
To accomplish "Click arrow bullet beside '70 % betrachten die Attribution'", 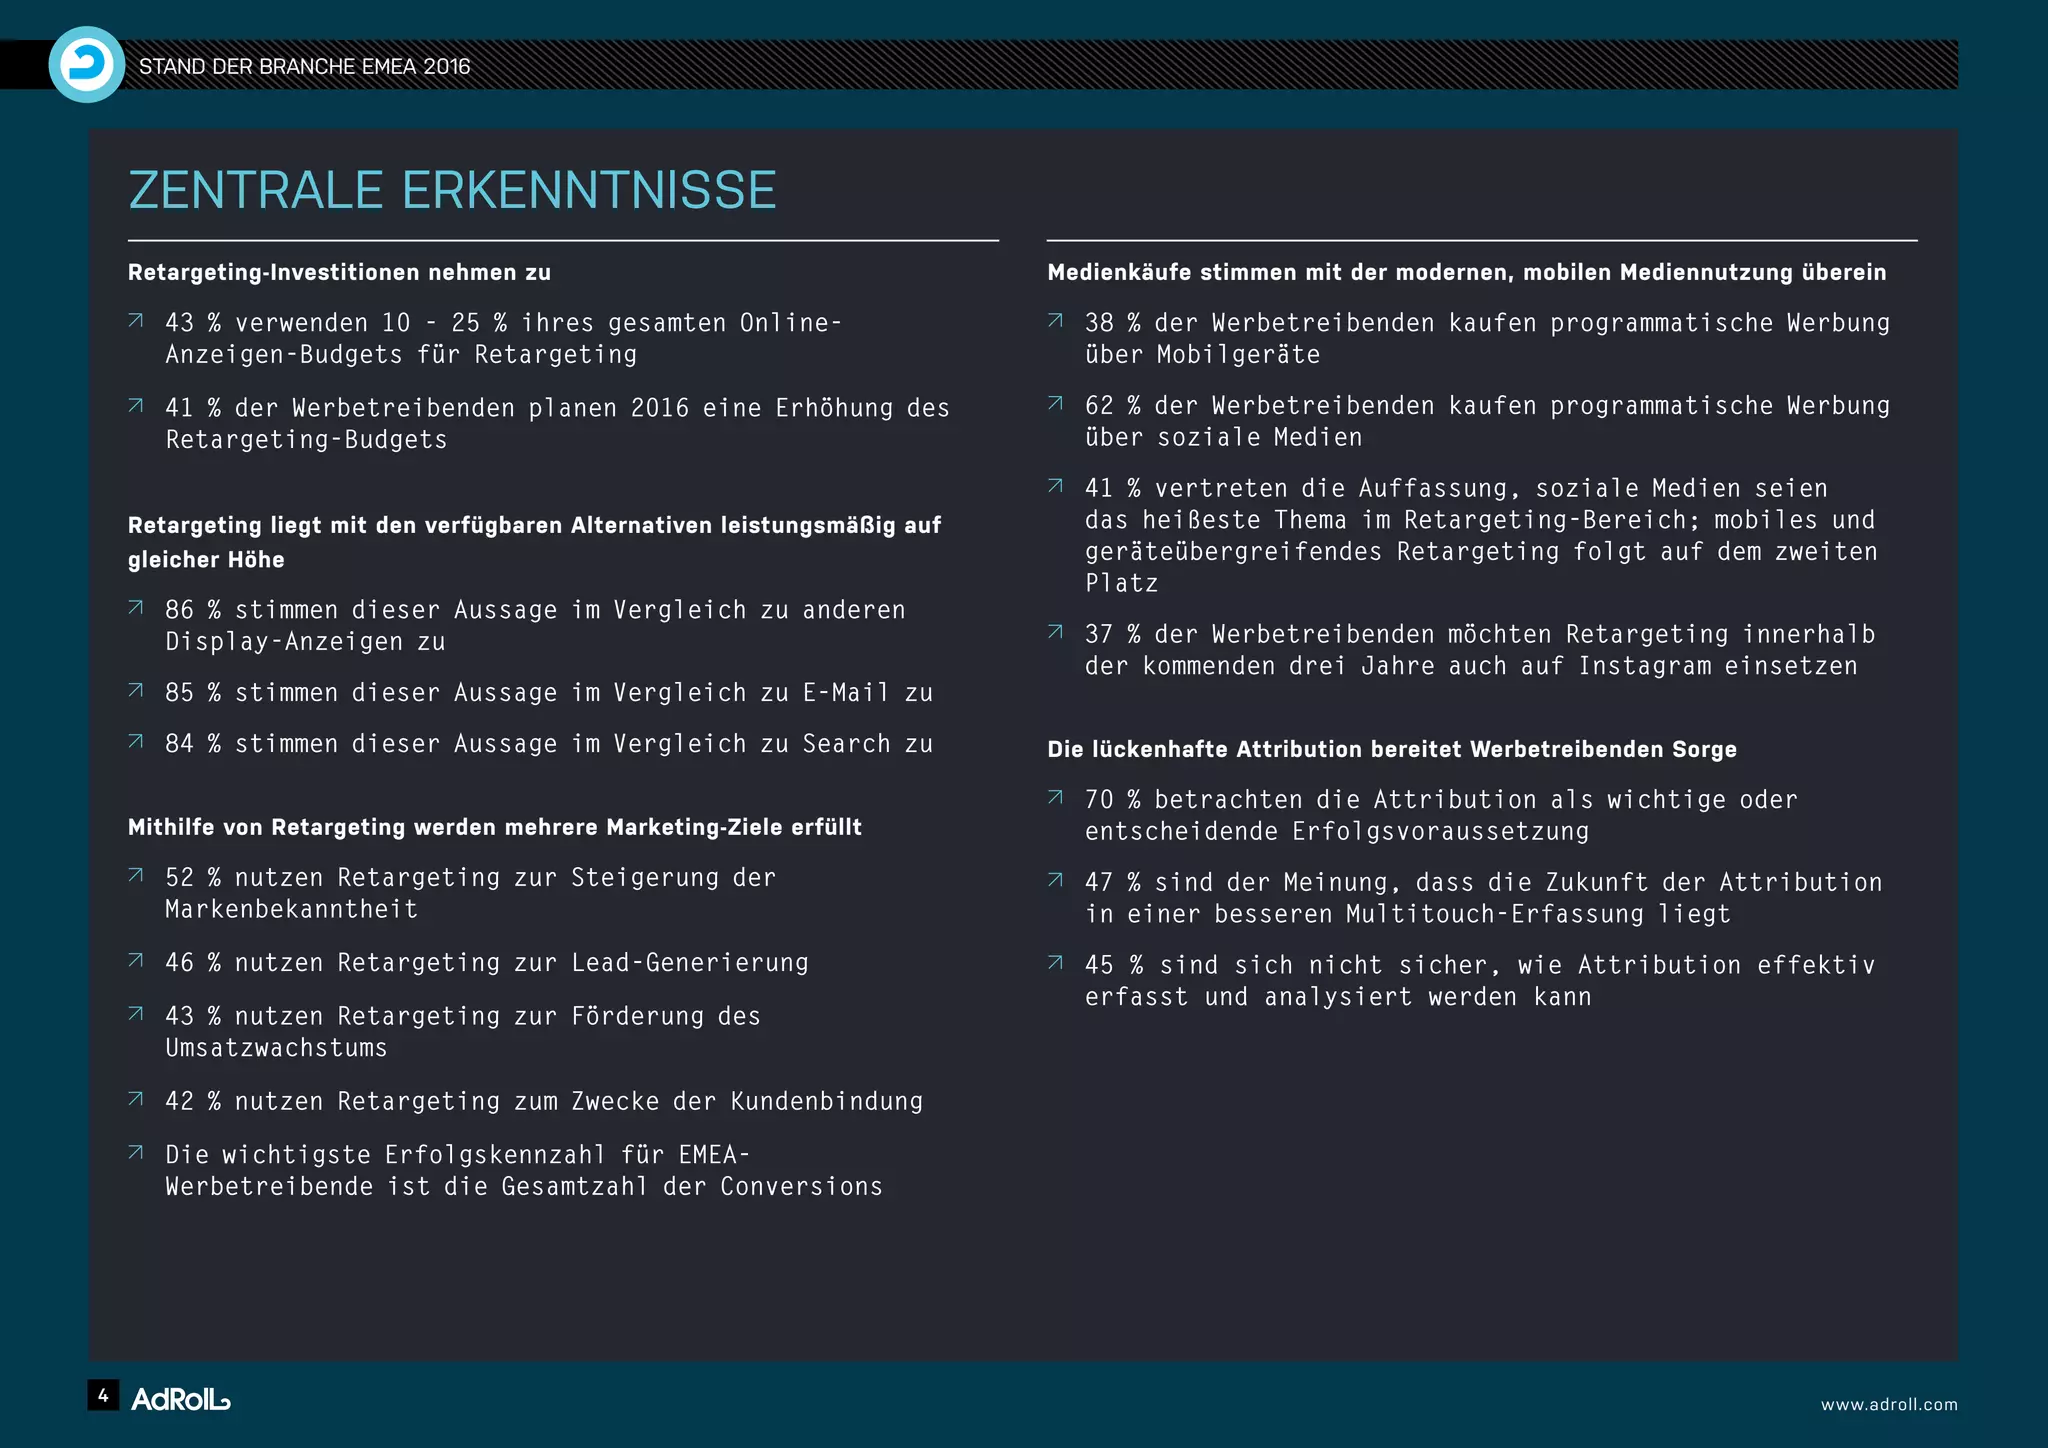I will 1055,798.
